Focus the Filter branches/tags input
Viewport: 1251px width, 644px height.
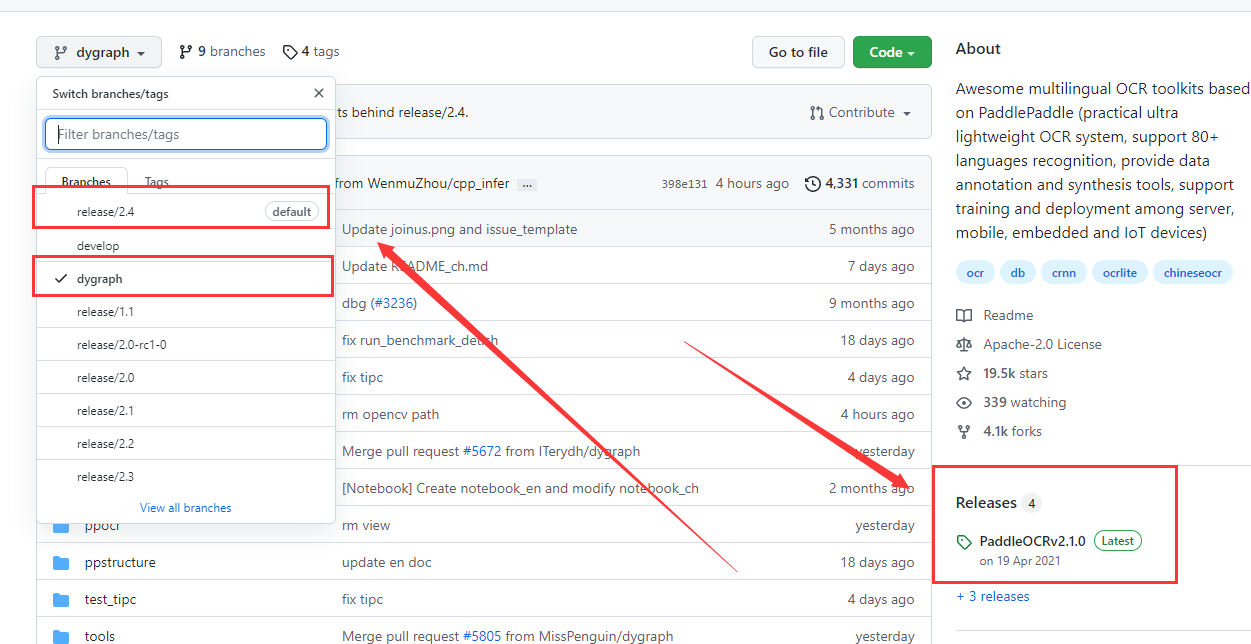(186, 134)
